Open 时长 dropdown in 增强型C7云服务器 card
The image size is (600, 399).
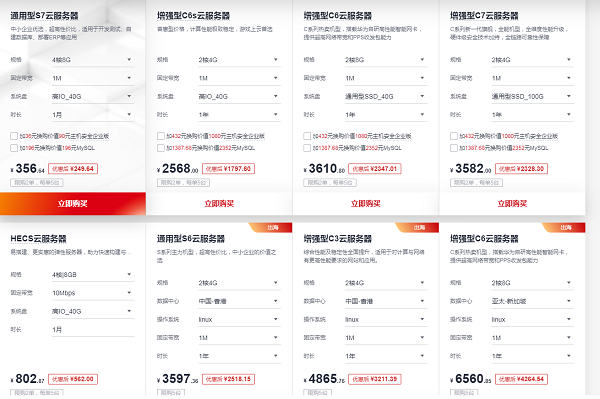click(532, 115)
